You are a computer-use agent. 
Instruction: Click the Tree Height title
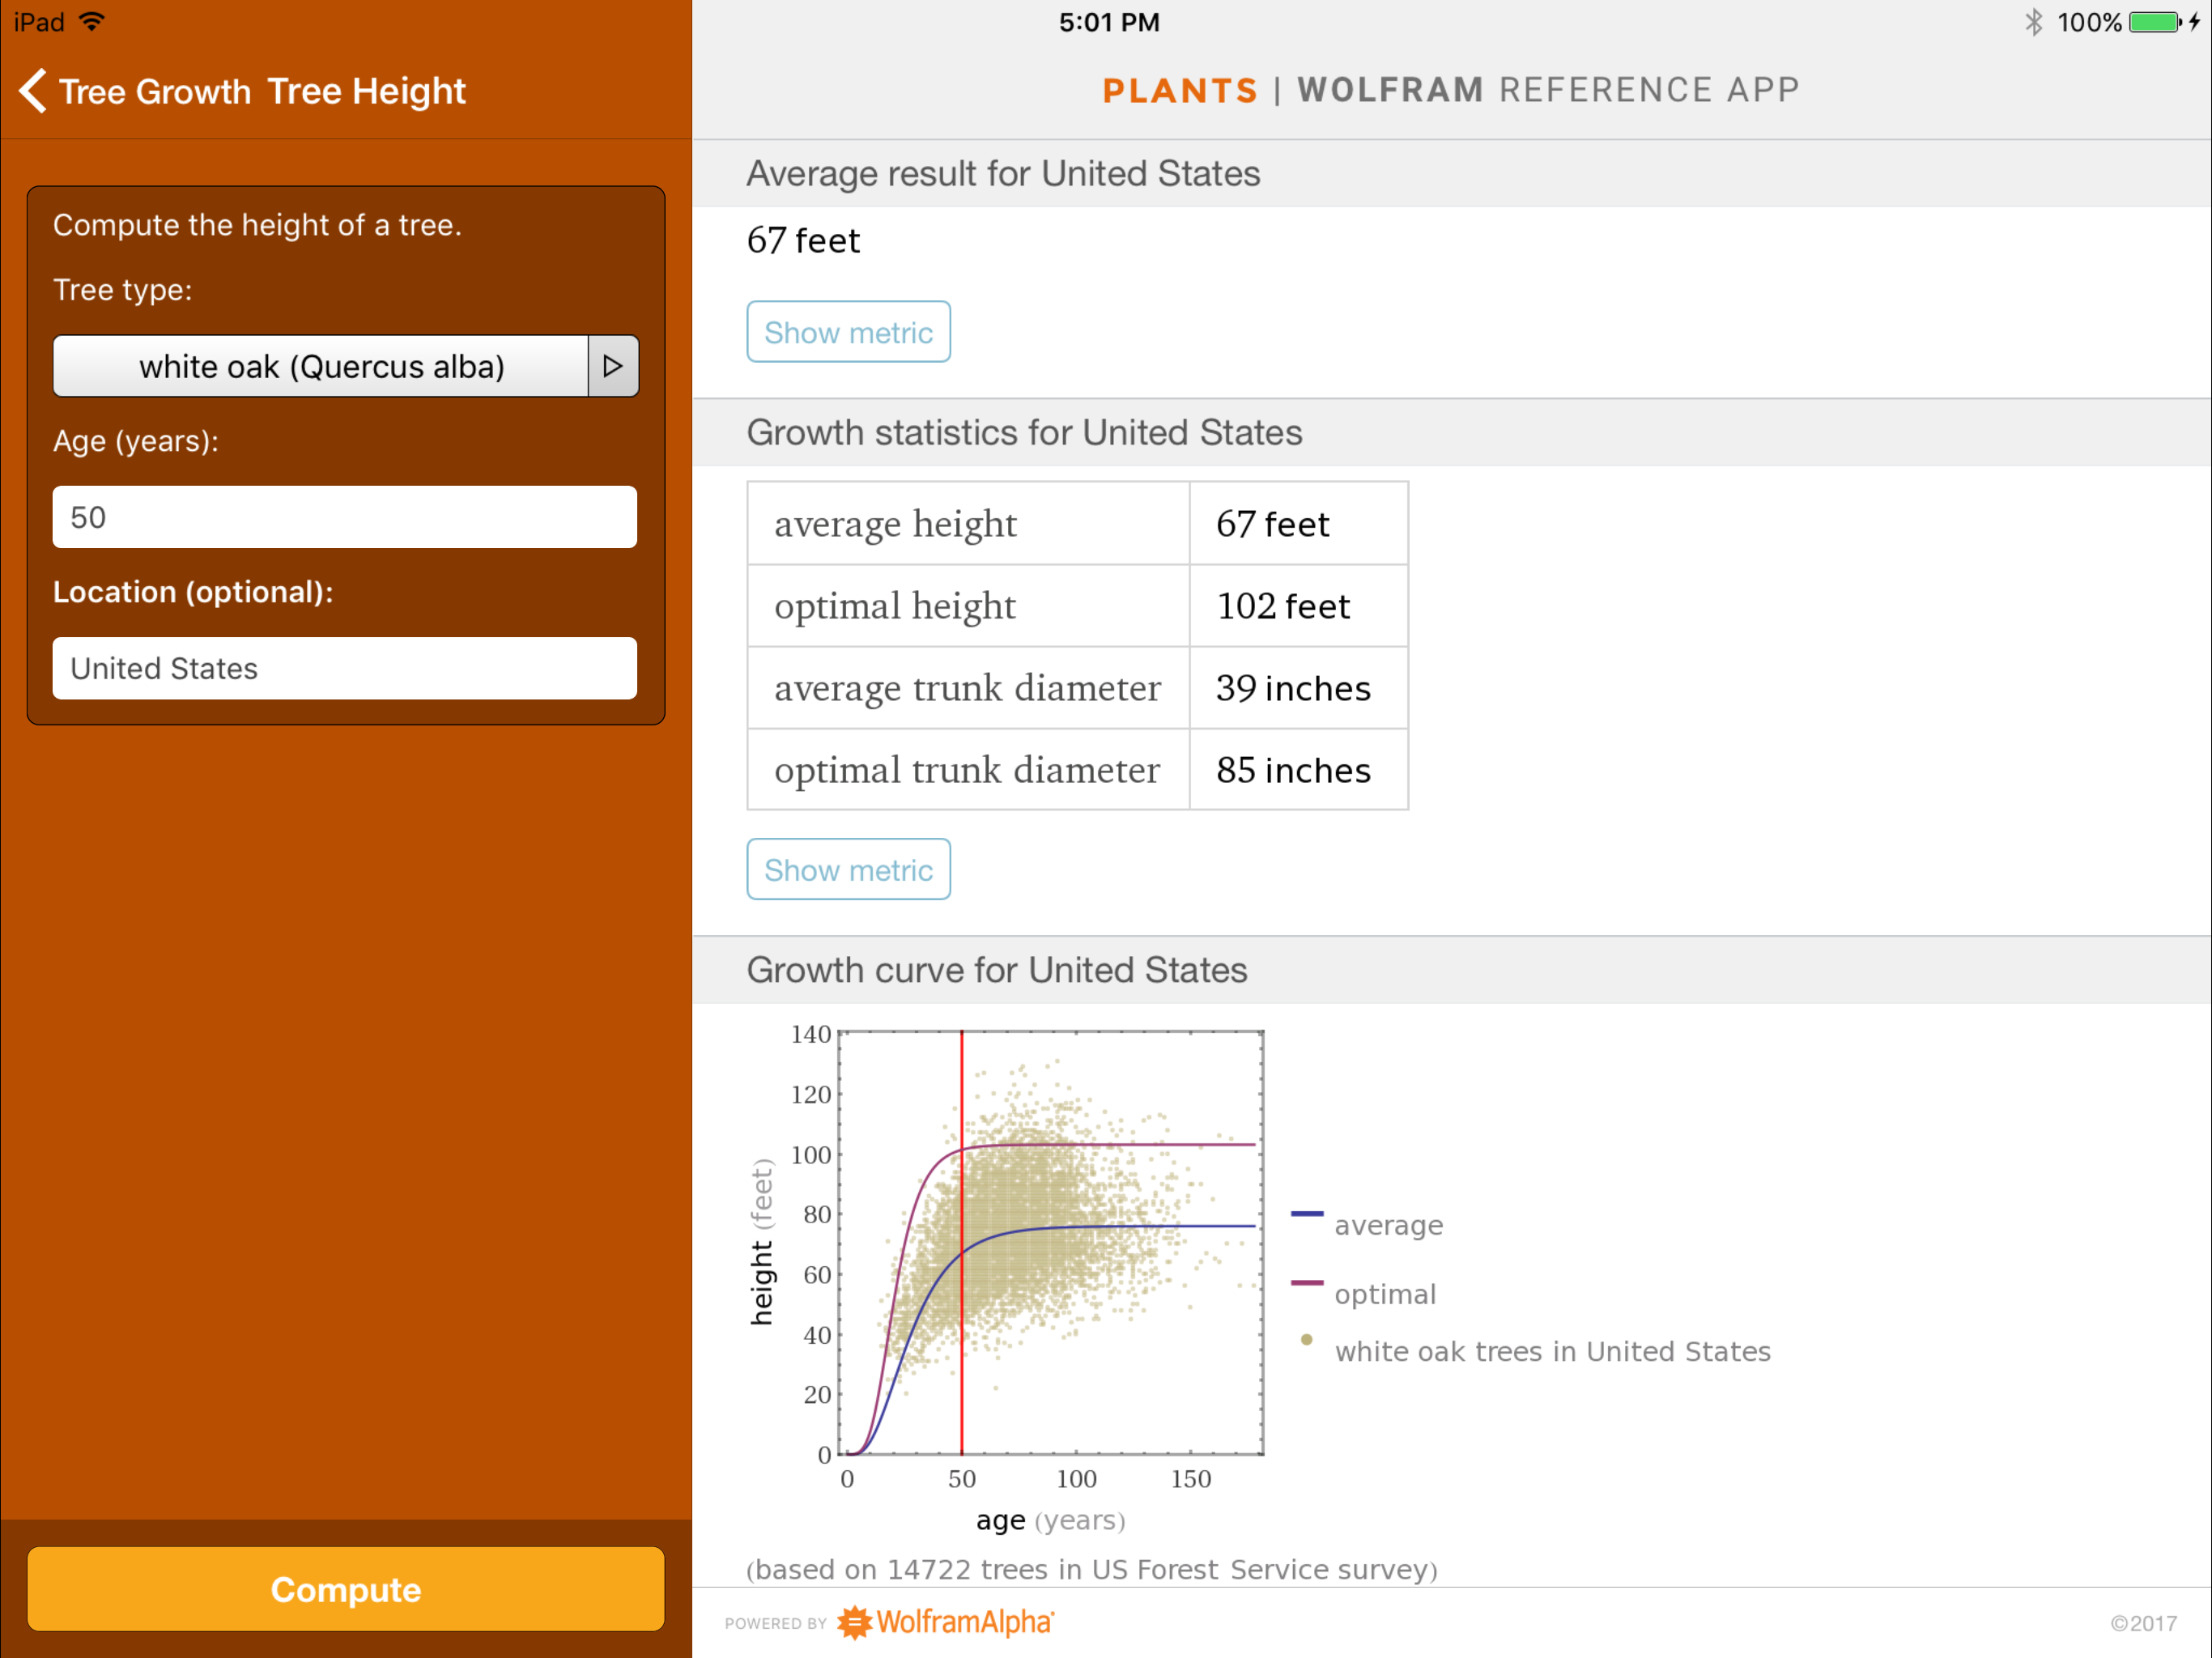click(x=366, y=91)
